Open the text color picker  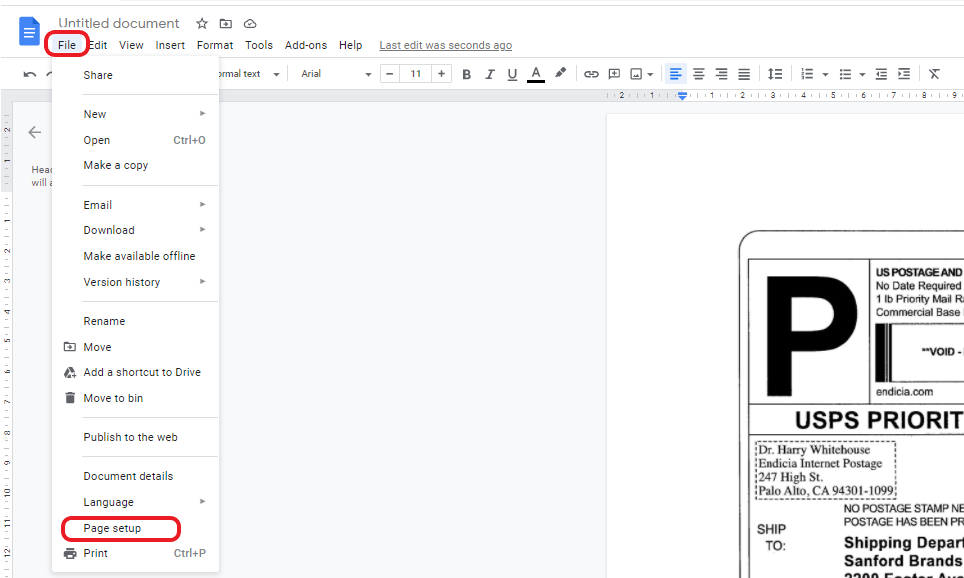[535, 73]
